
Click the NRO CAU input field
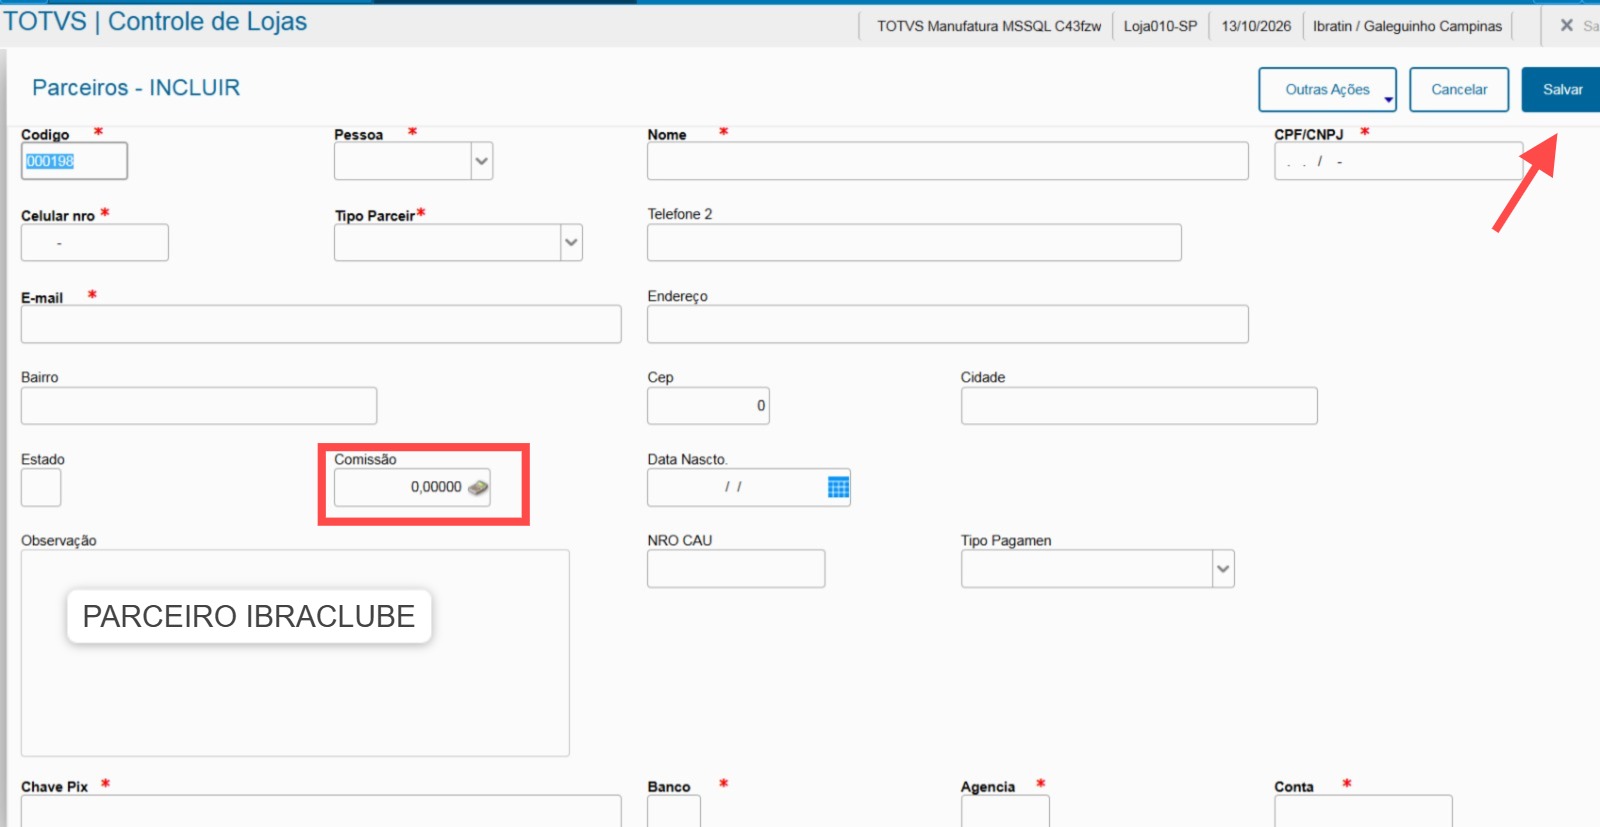pyautogui.click(x=736, y=569)
